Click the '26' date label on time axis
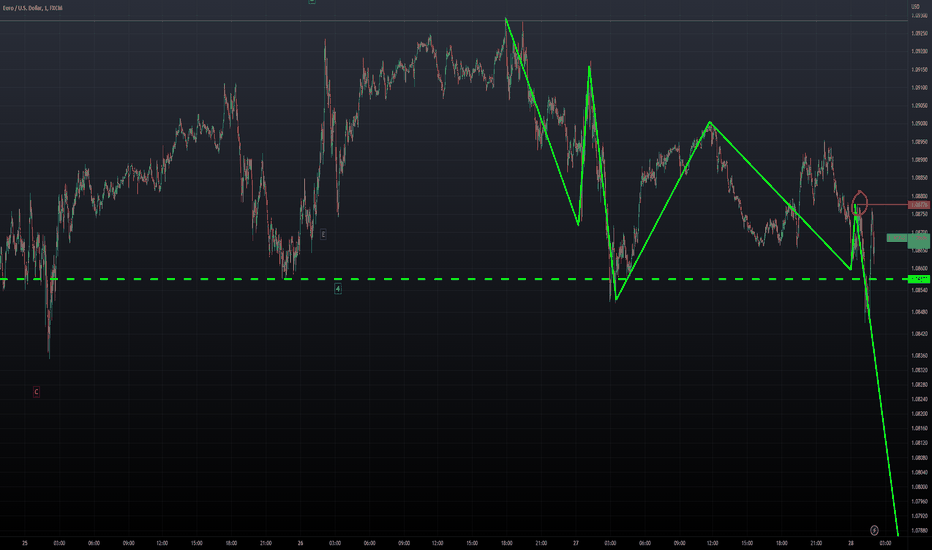The image size is (932, 550). (300, 543)
